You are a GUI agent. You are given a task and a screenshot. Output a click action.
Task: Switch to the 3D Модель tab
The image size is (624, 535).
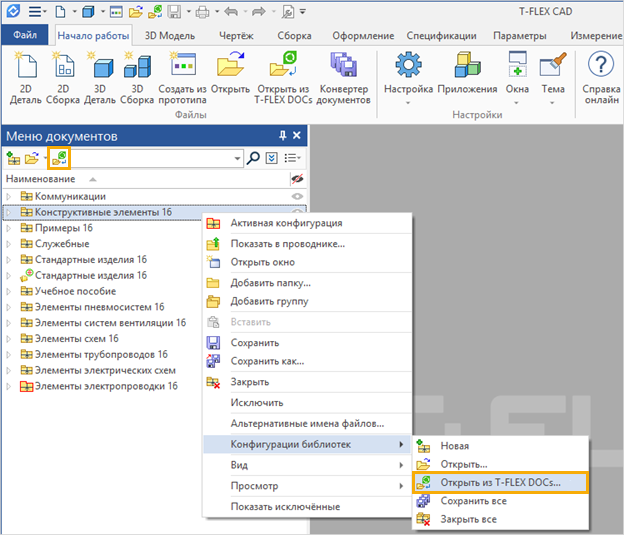172,35
